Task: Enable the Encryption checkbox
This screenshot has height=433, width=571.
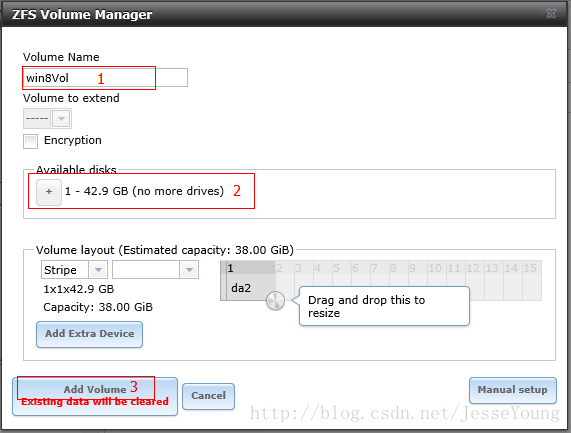Action: point(30,141)
